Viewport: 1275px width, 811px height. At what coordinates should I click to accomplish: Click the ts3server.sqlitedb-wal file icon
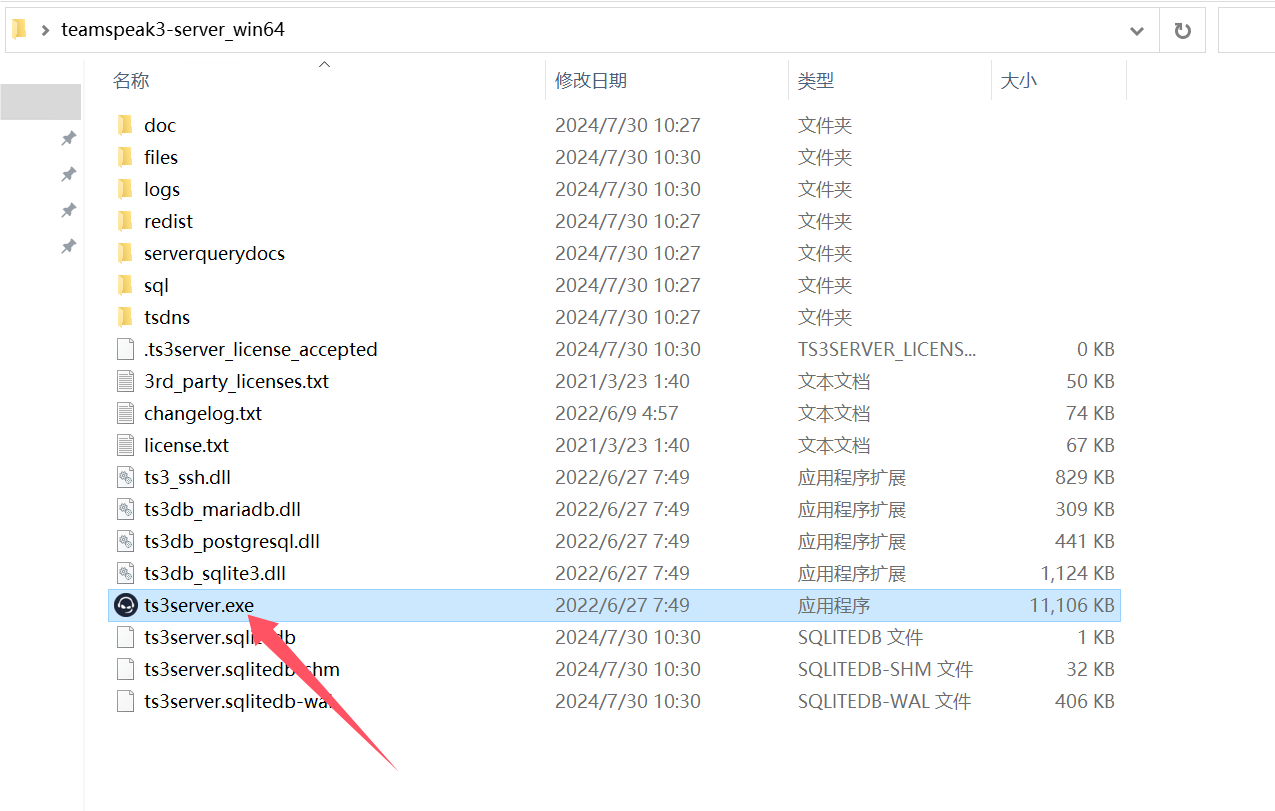coord(125,701)
